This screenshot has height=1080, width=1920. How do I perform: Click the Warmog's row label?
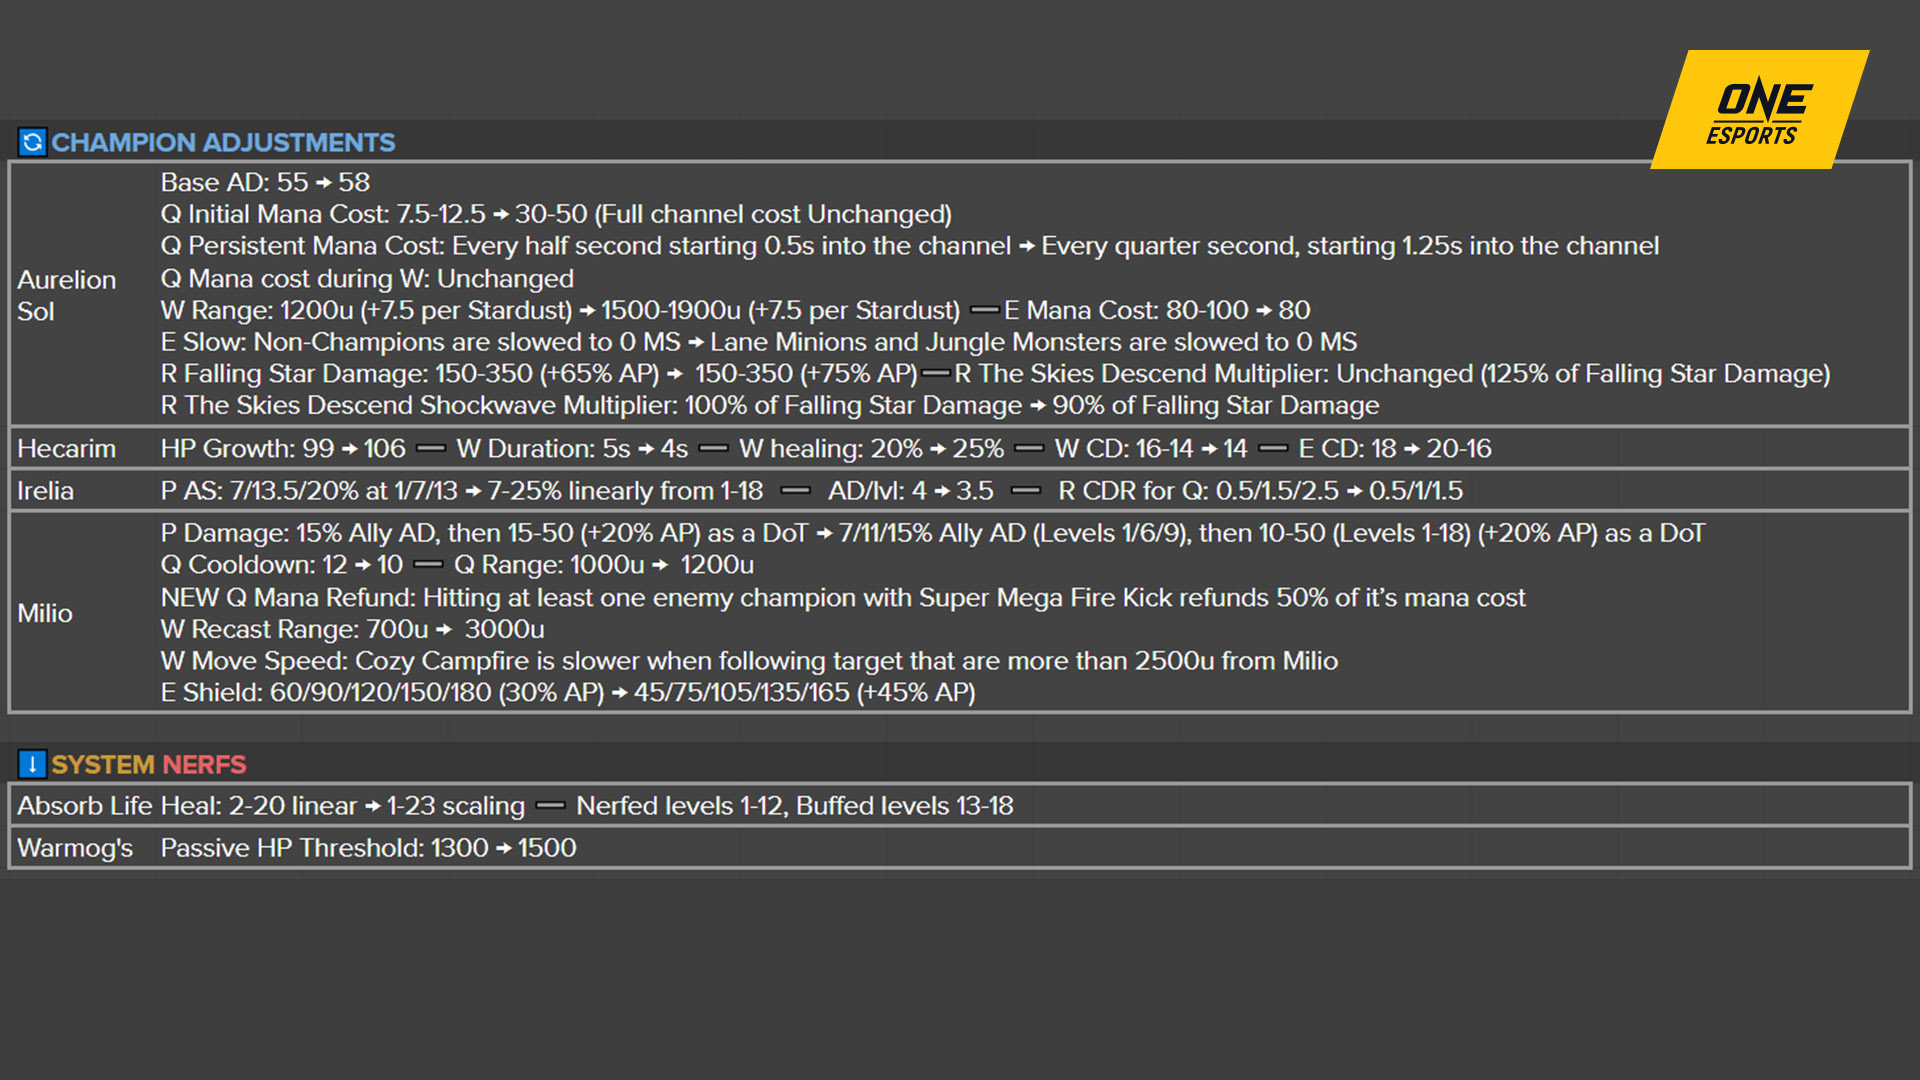pyautogui.click(x=75, y=848)
